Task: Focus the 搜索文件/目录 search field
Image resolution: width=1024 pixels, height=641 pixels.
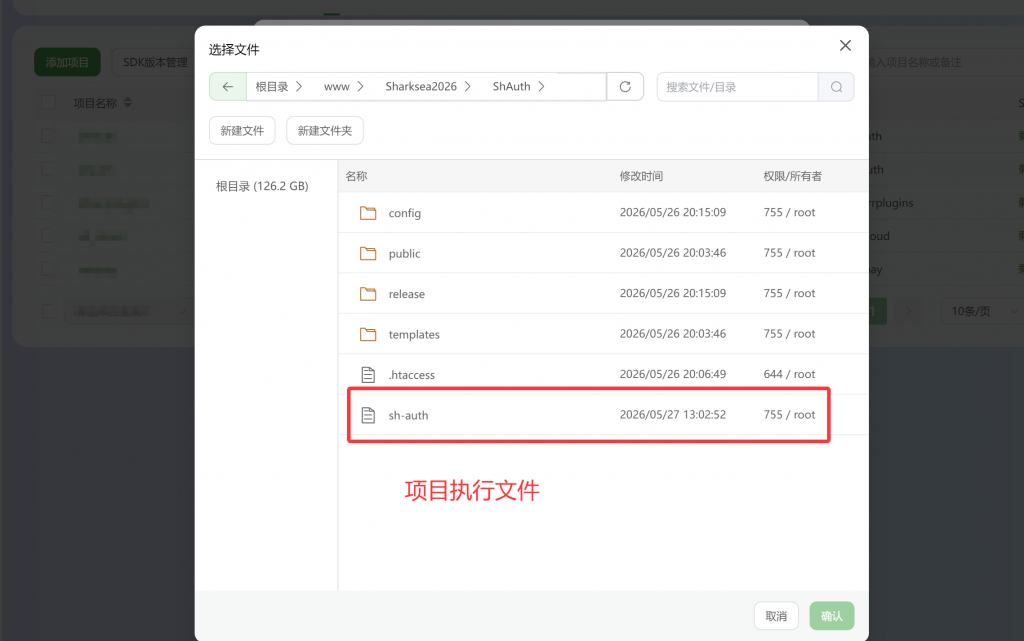Action: click(737, 87)
